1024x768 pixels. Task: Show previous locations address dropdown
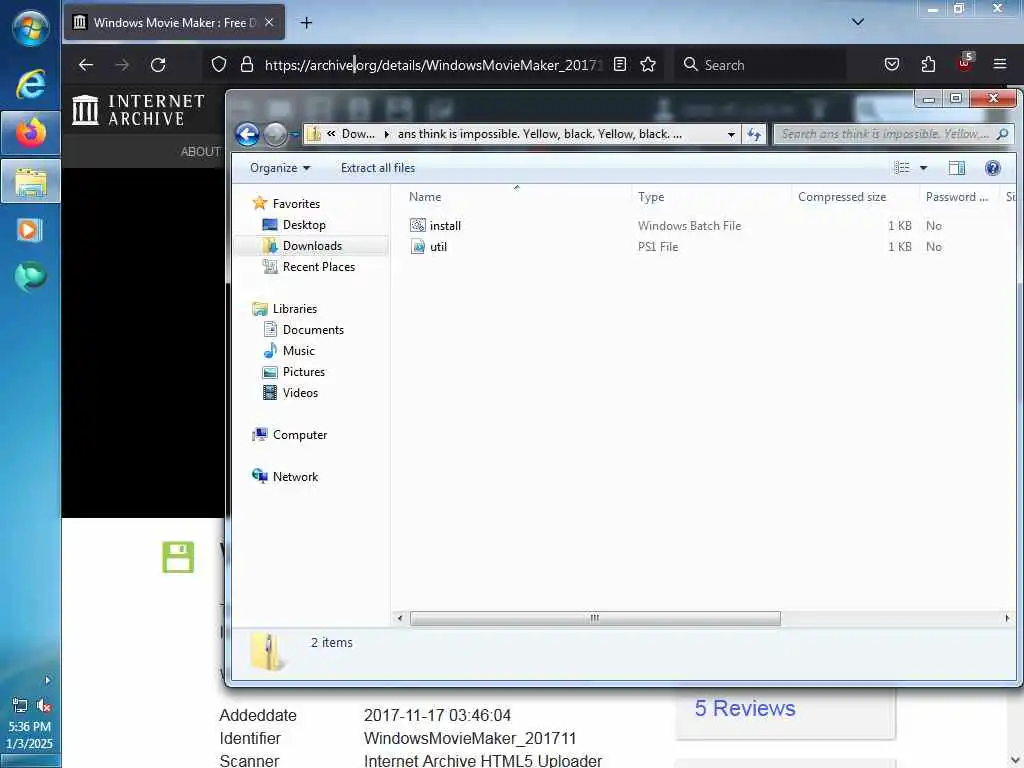point(731,134)
